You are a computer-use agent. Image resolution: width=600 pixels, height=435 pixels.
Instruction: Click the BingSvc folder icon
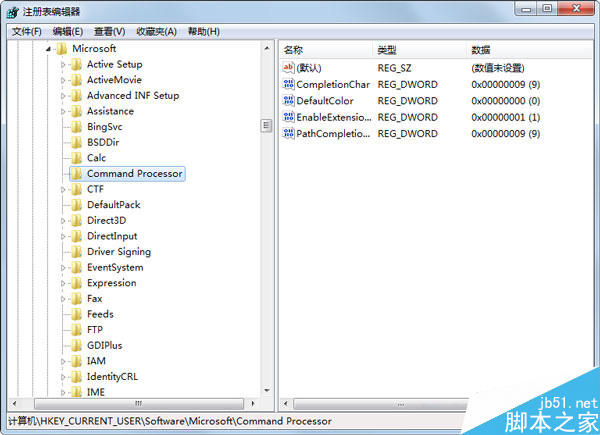pos(77,127)
